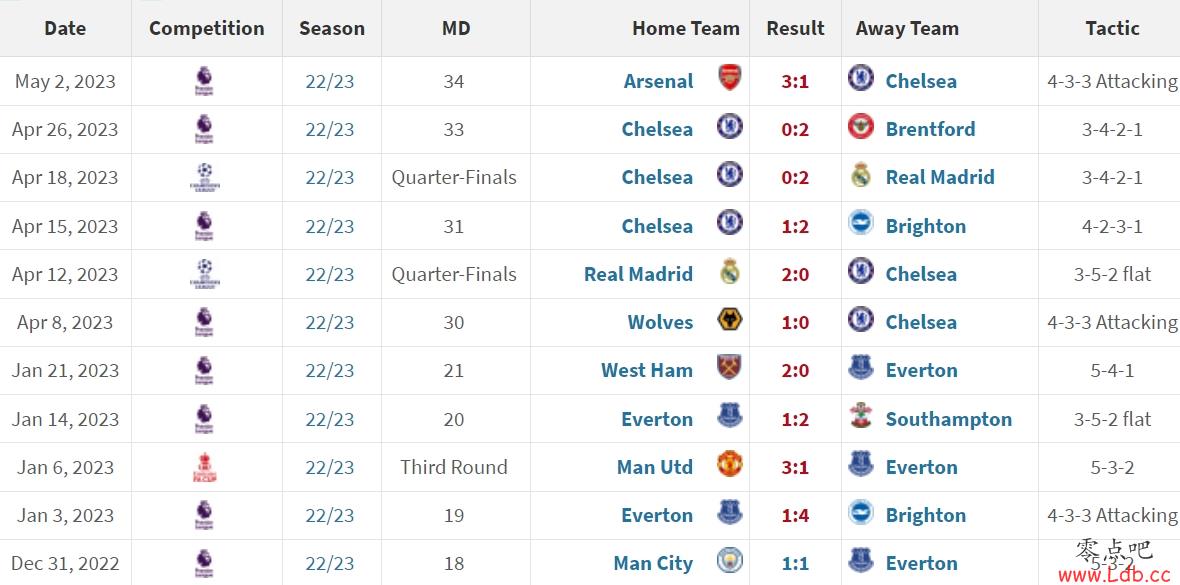This screenshot has height=585, width=1180.
Task: Click the Premier League logo for May 2
Action: click(x=204, y=81)
